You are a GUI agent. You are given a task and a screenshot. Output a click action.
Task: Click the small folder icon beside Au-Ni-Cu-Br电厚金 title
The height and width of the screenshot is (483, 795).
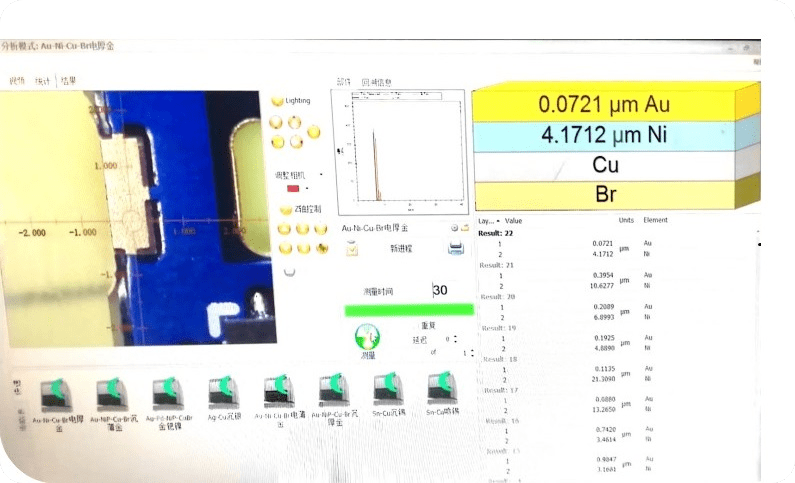point(464,228)
